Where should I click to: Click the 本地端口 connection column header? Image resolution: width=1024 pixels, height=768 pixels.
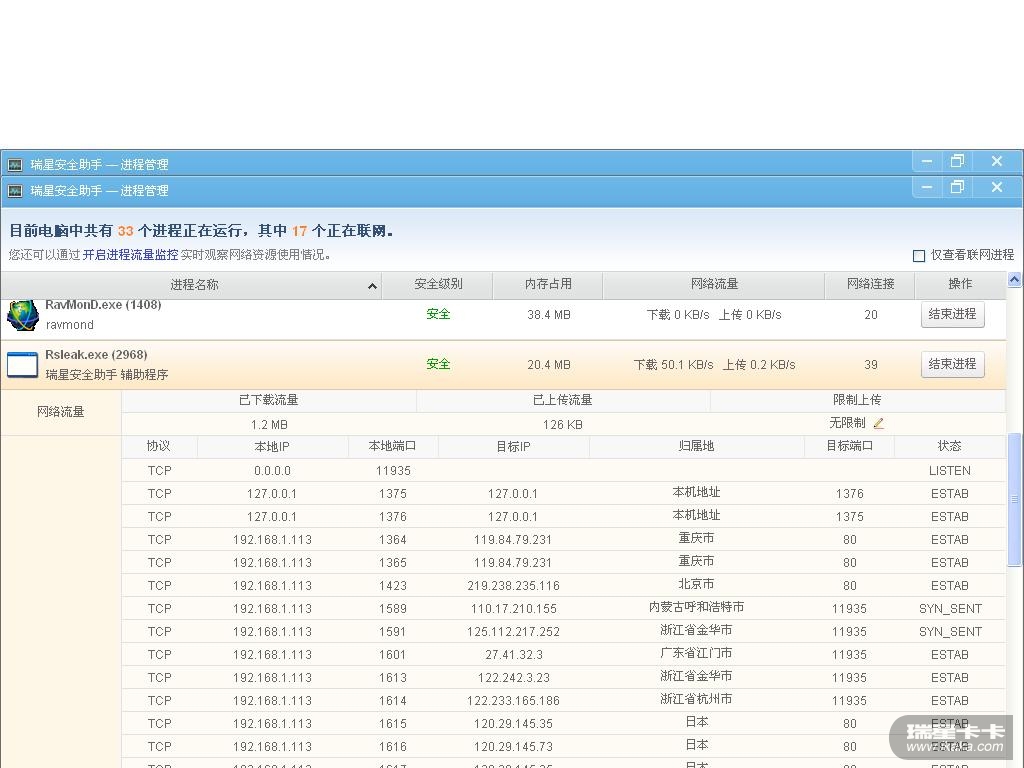392,446
